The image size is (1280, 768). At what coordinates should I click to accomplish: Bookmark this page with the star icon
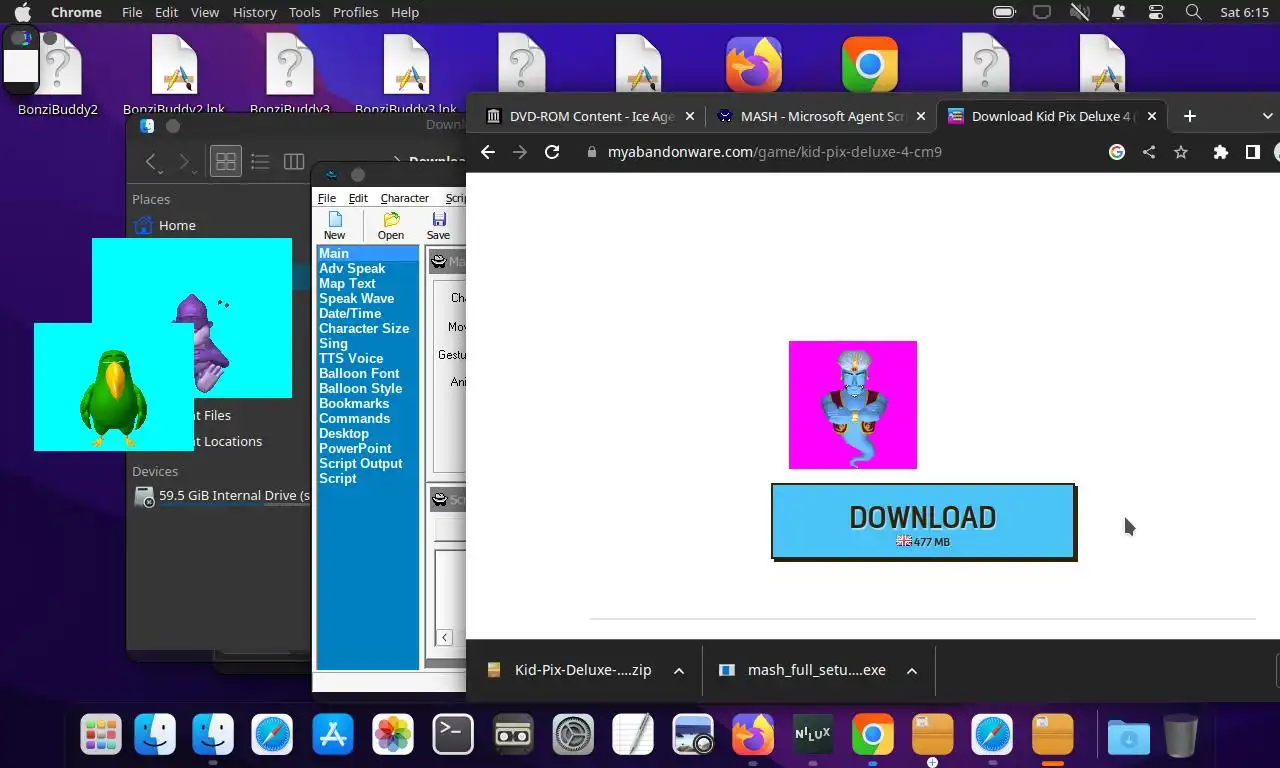(1181, 152)
